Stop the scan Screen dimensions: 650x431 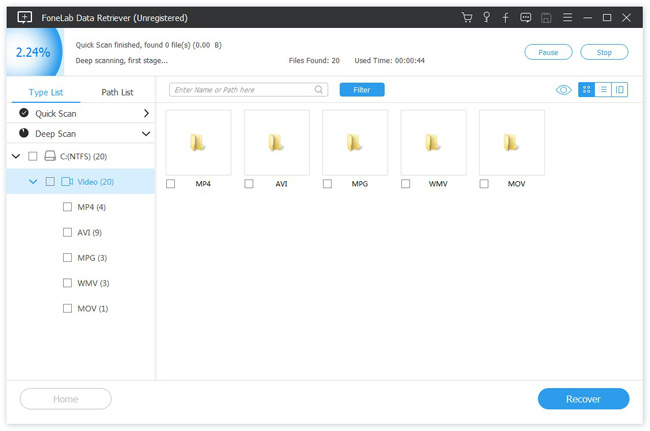point(604,52)
